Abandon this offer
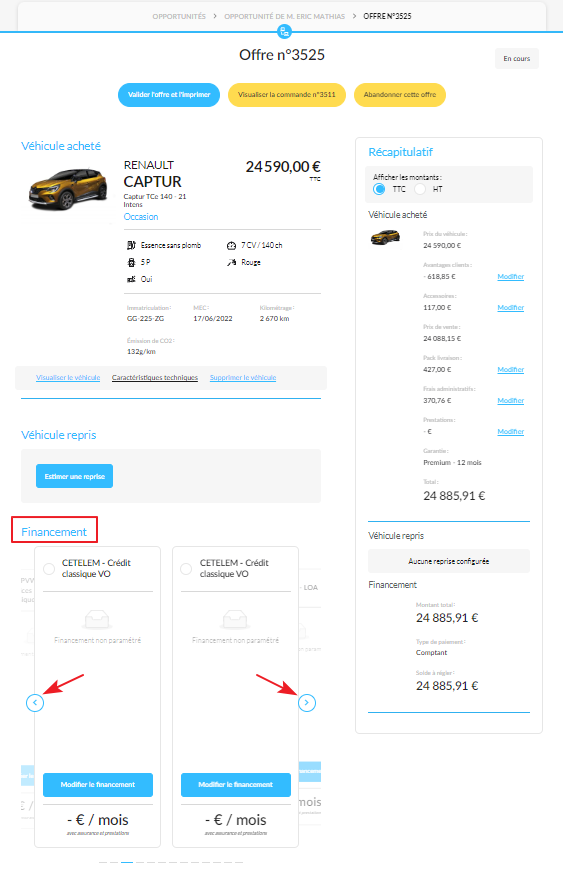The width and height of the screenshot is (563, 878). coord(400,95)
